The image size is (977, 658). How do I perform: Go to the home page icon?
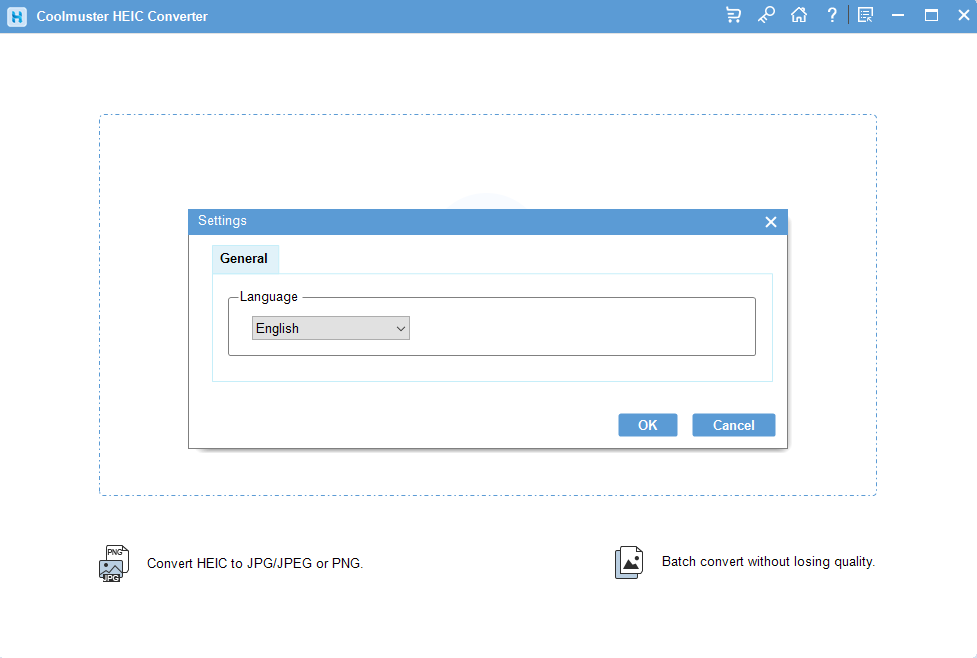(799, 16)
